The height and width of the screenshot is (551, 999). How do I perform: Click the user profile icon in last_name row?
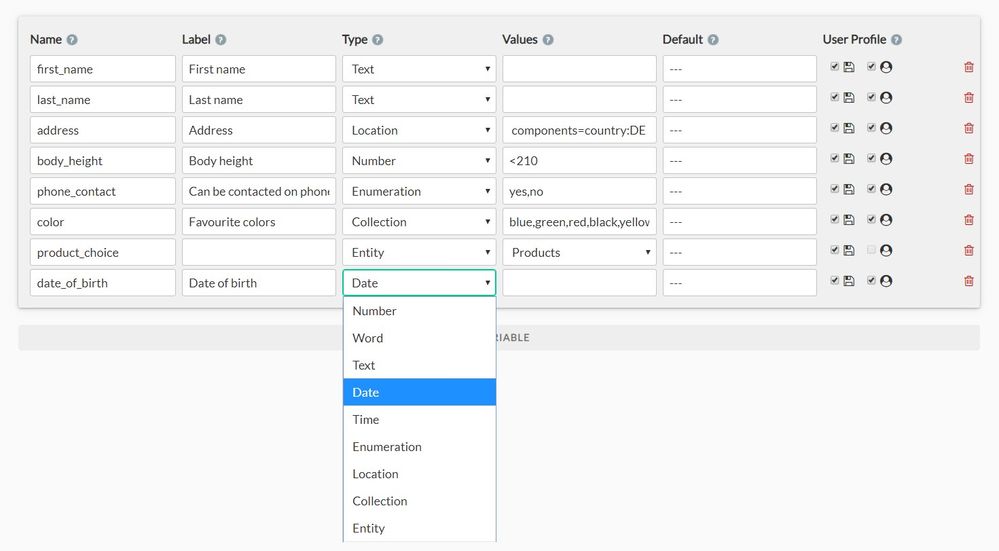pyautogui.click(x=886, y=97)
